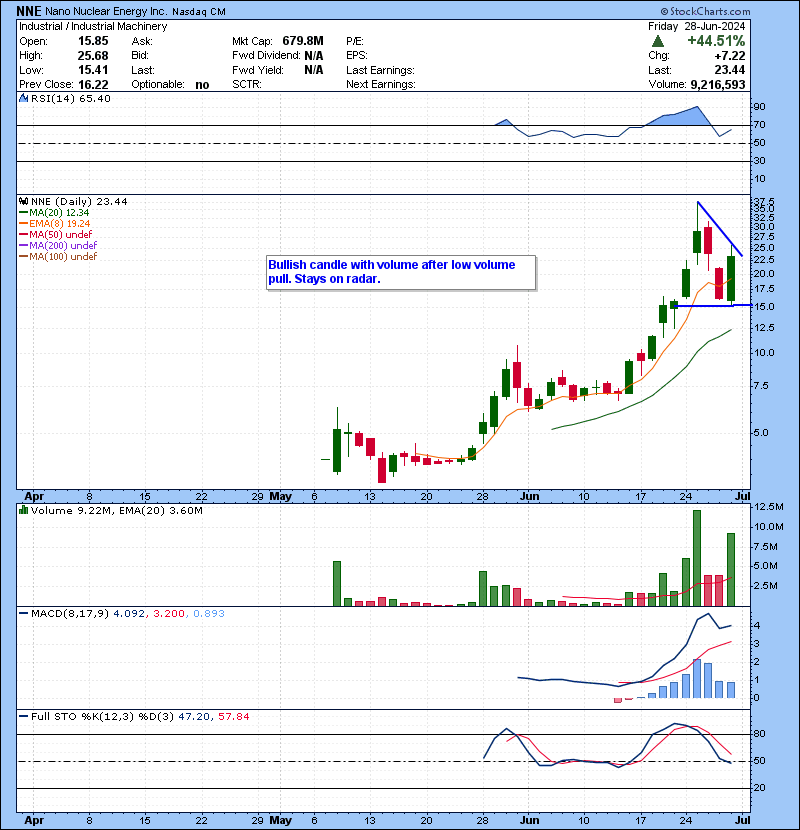Click the Next Earnings: label

381,85
